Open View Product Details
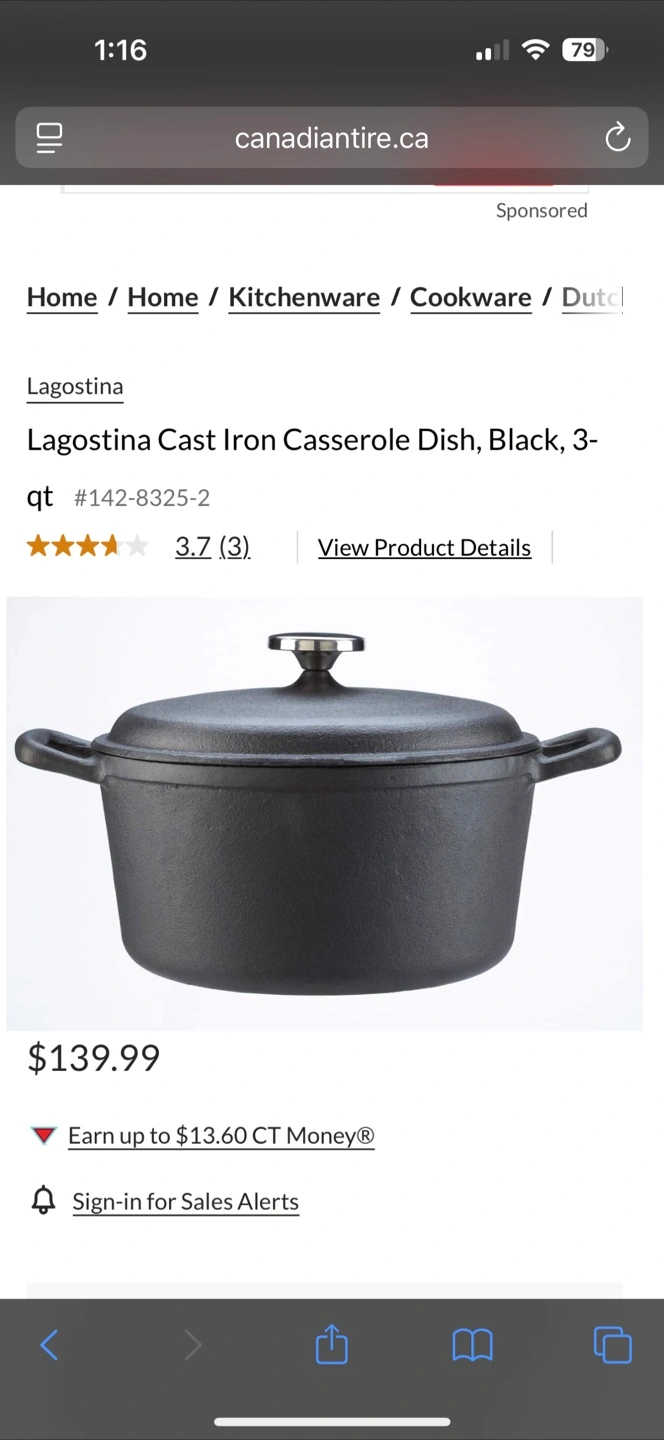The width and height of the screenshot is (664, 1440). coord(424,547)
